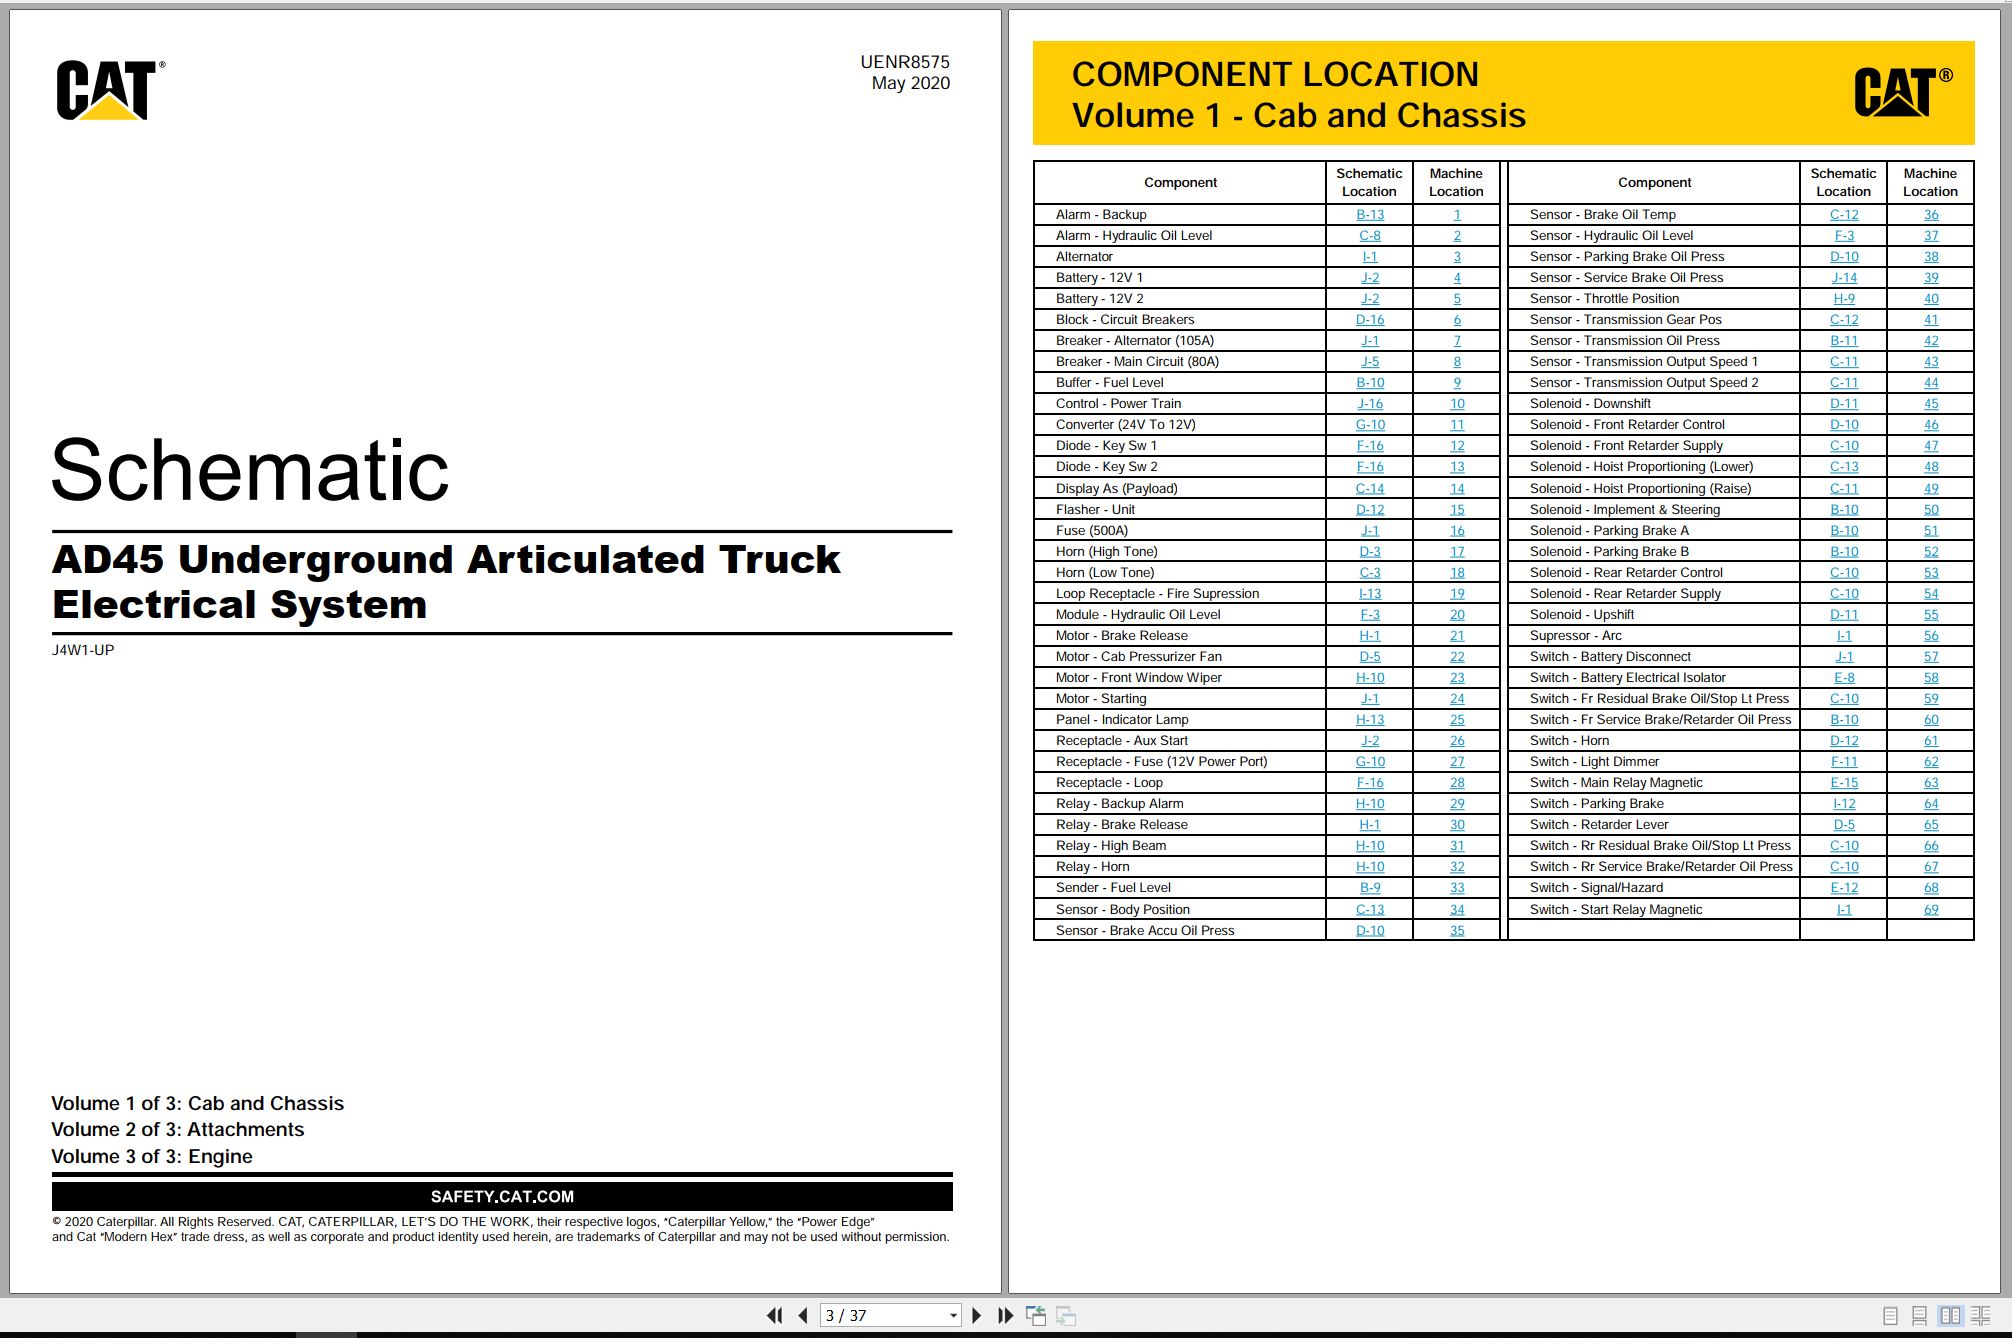
Task: Open machine location 42 for Transmission Oil Press
Action: point(1931,341)
